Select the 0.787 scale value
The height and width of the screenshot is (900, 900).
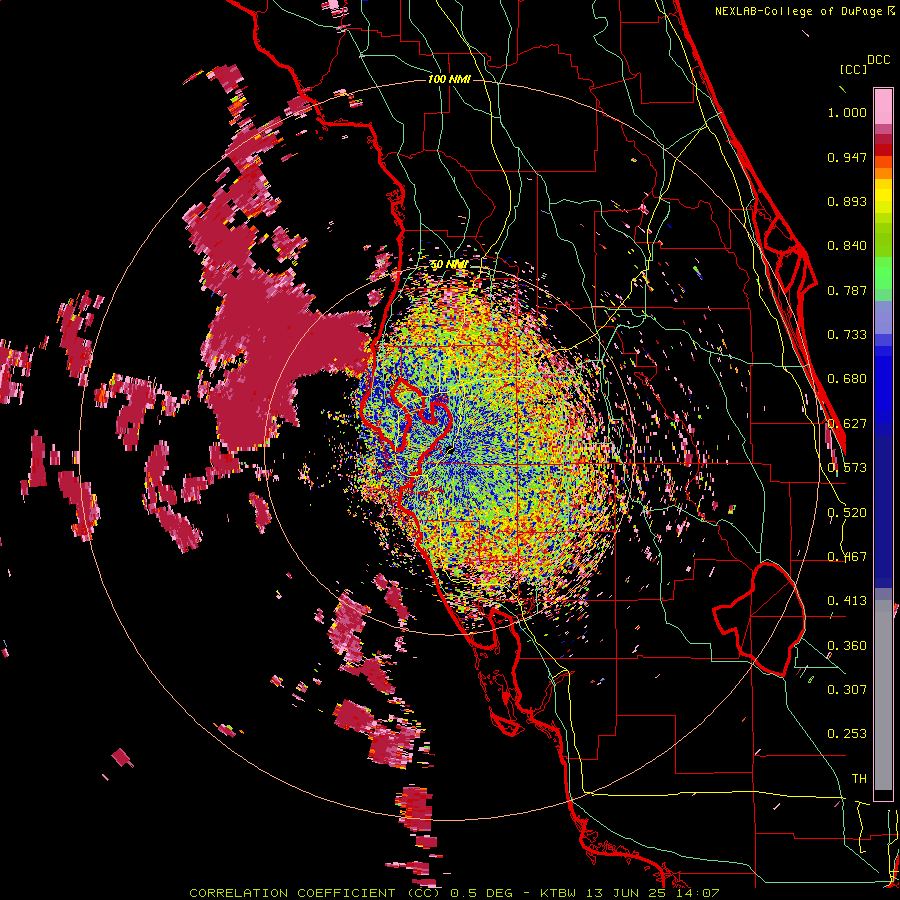point(847,290)
